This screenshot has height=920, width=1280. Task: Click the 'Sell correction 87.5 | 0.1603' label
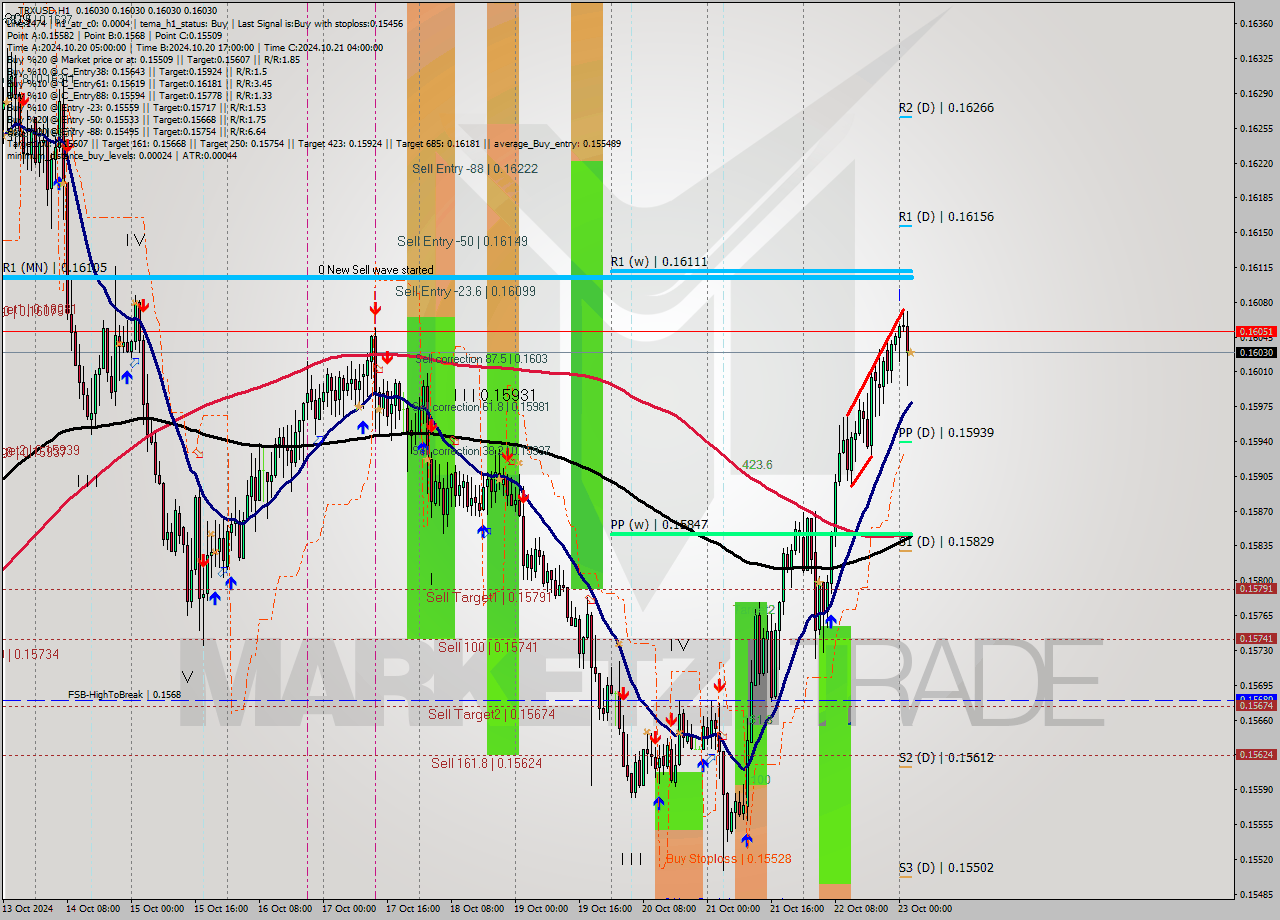click(x=481, y=358)
